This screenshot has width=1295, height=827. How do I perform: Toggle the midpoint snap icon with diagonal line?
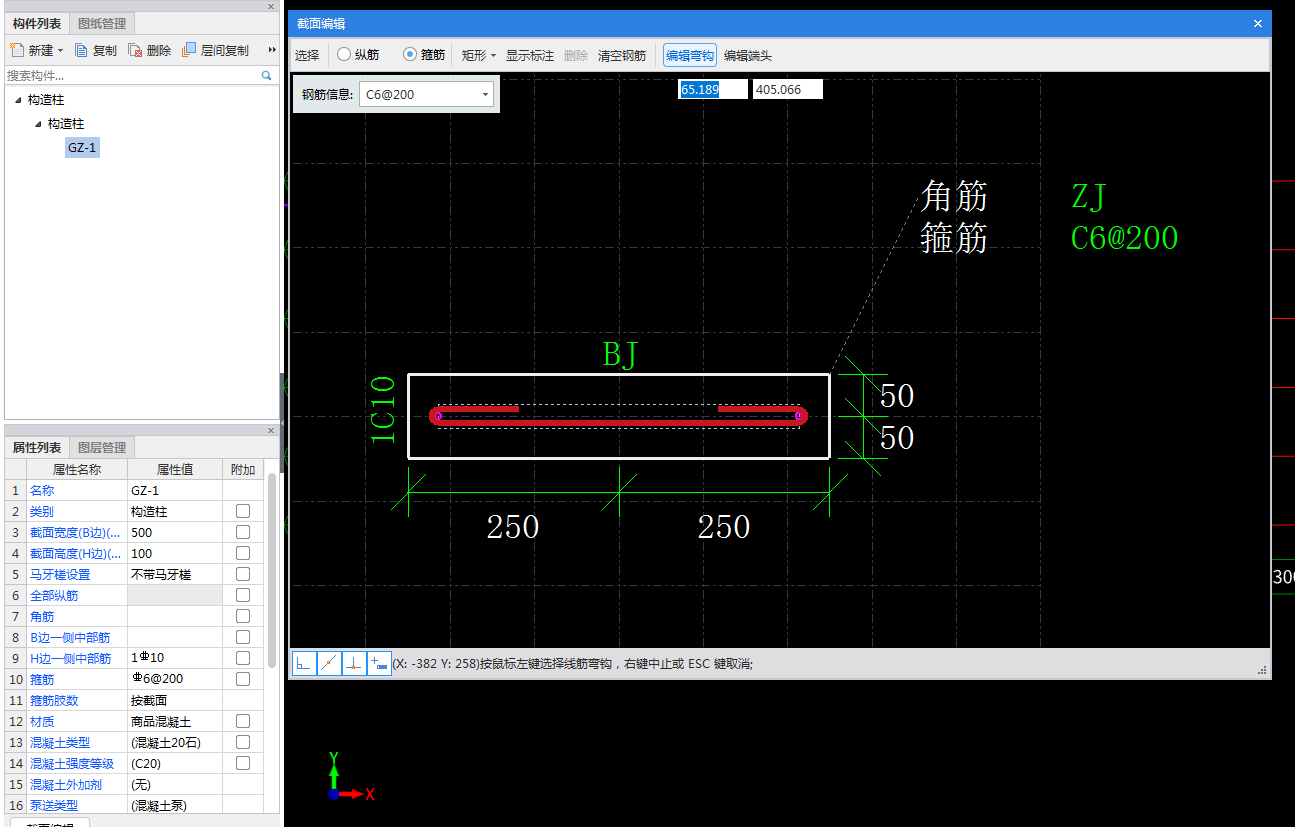pyautogui.click(x=329, y=663)
